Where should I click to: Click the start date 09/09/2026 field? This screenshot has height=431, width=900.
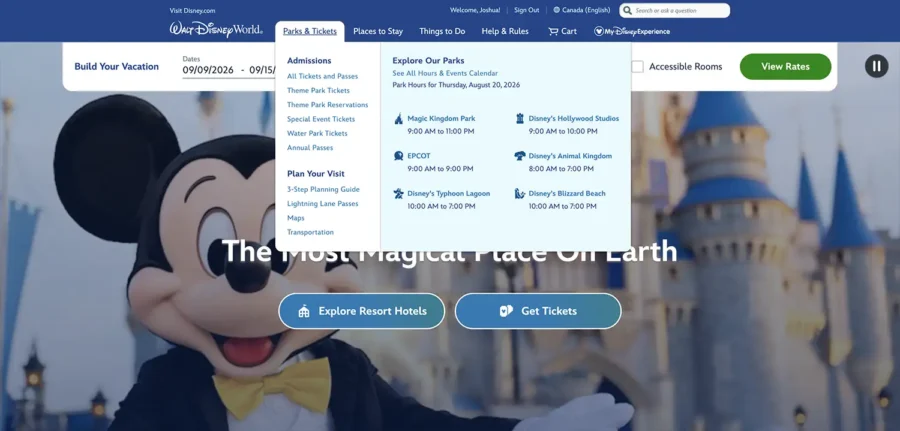pos(208,70)
